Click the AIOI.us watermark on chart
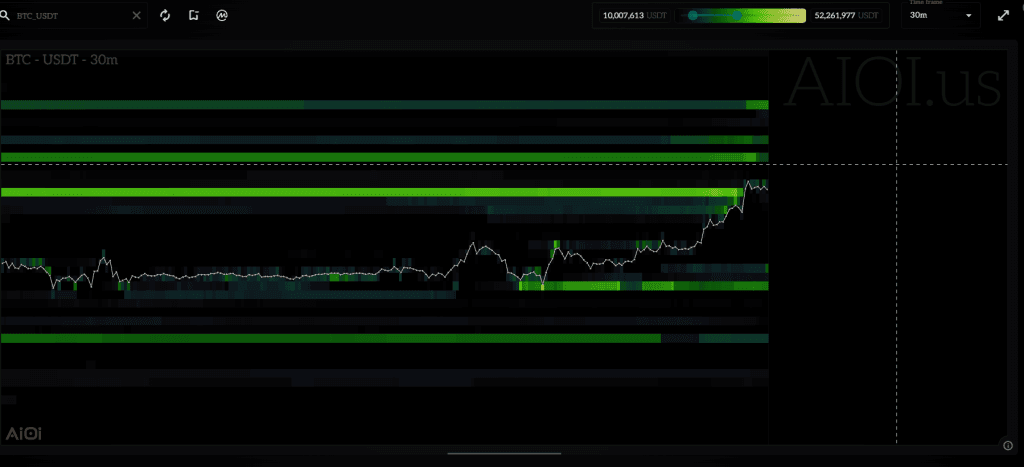The width and height of the screenshot is (1024, 467). point(893,82)
